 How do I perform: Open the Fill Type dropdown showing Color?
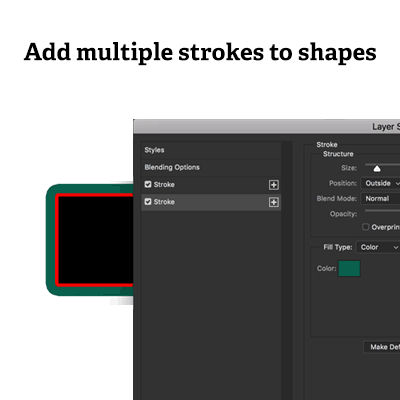point(378,247)
